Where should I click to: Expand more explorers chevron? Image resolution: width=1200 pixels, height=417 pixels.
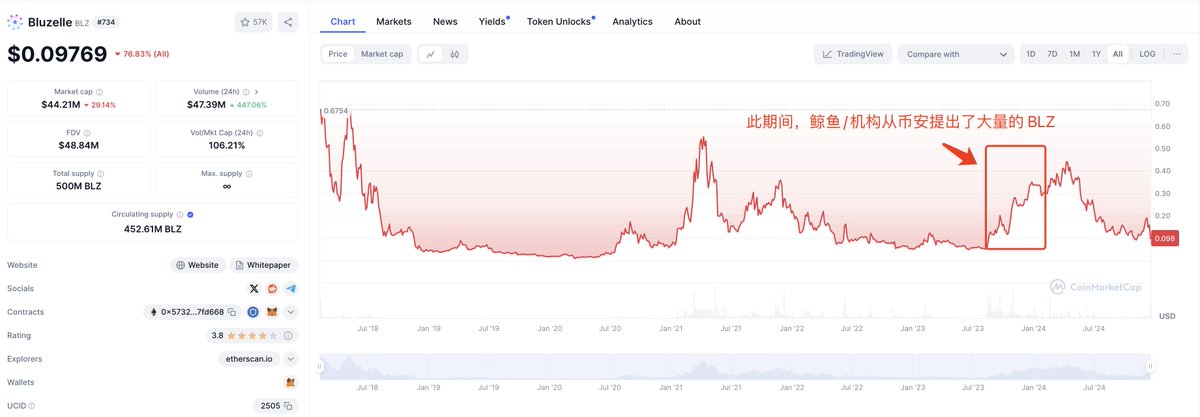[291, 358]
